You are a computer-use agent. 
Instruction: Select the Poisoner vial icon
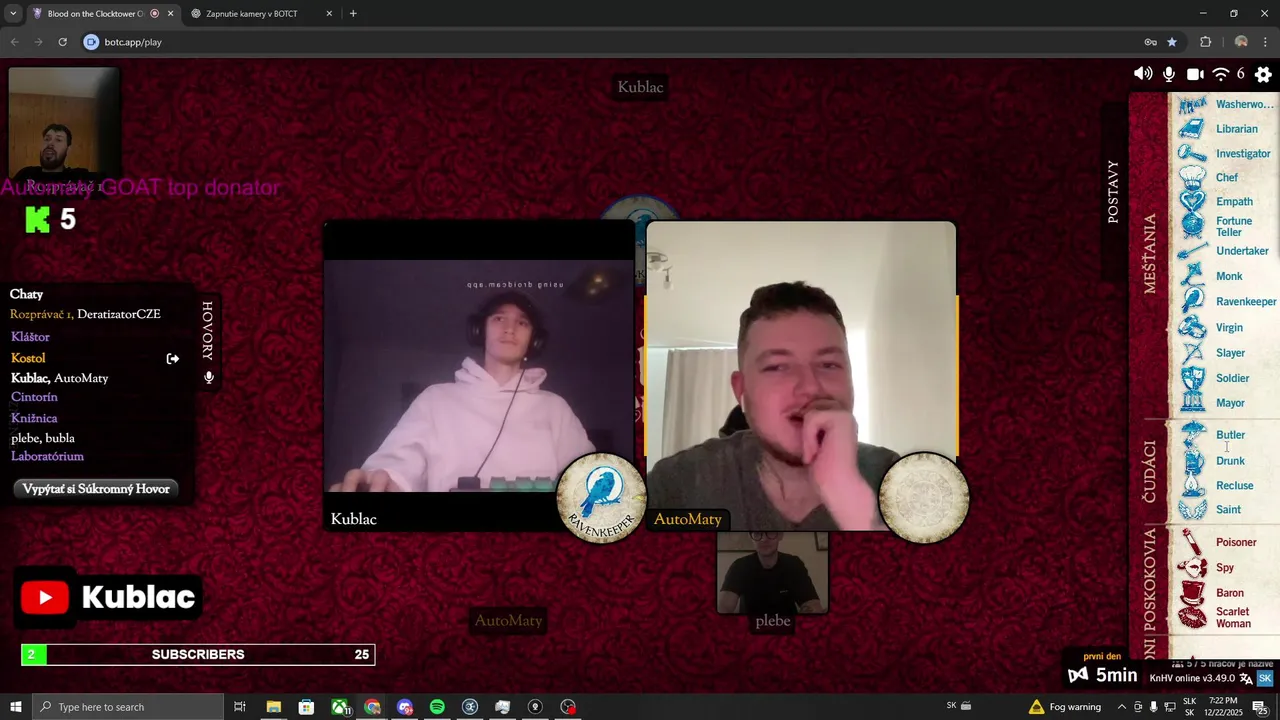(x=1192, y=543)
